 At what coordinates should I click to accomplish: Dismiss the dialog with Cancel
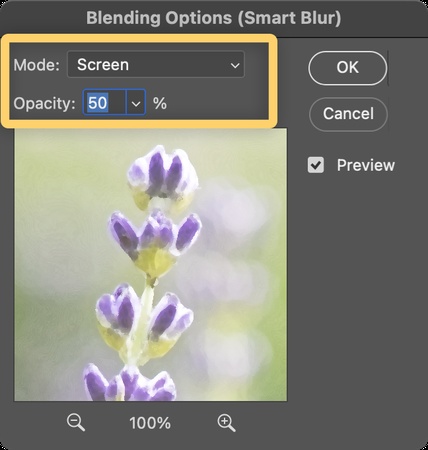click(348, 114)
